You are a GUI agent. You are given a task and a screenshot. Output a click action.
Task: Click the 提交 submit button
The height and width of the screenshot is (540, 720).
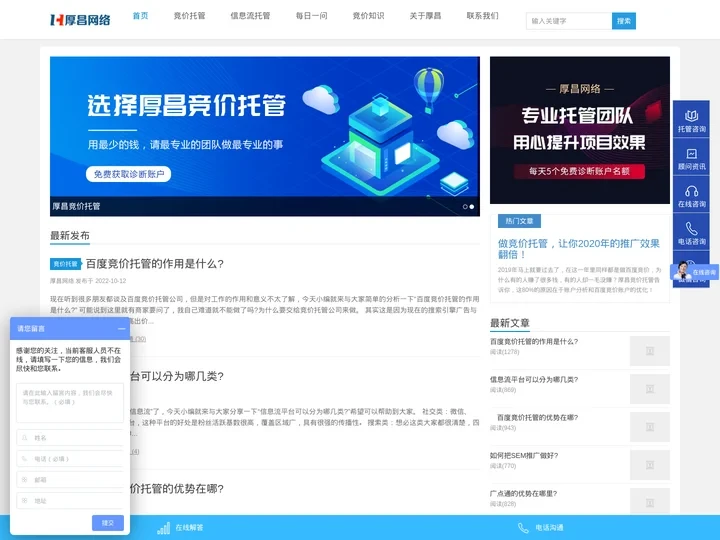point(107,523)
